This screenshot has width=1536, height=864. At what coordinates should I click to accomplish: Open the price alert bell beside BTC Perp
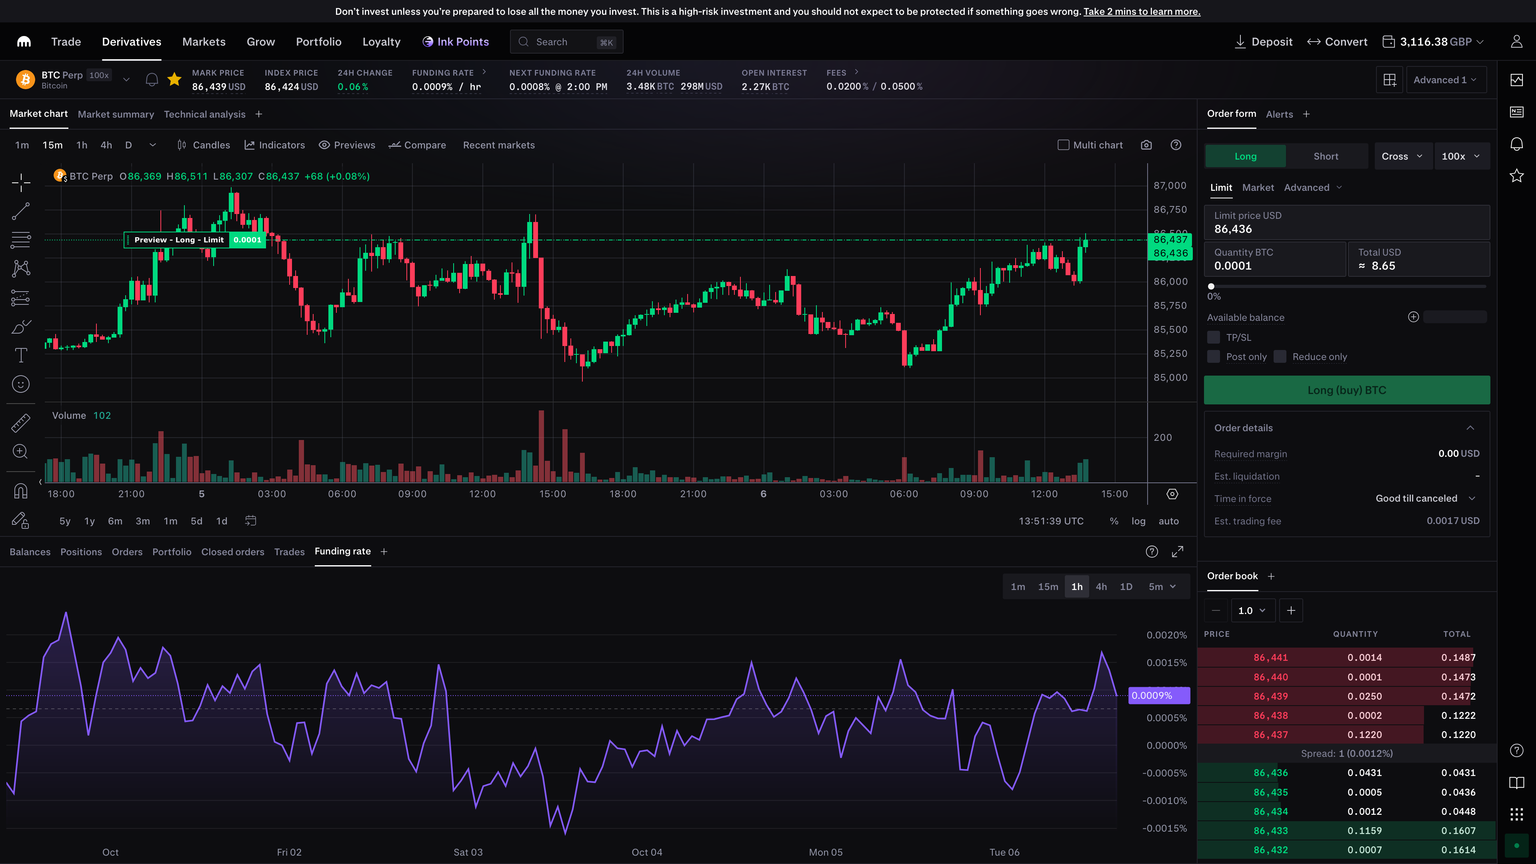(152, 79)
